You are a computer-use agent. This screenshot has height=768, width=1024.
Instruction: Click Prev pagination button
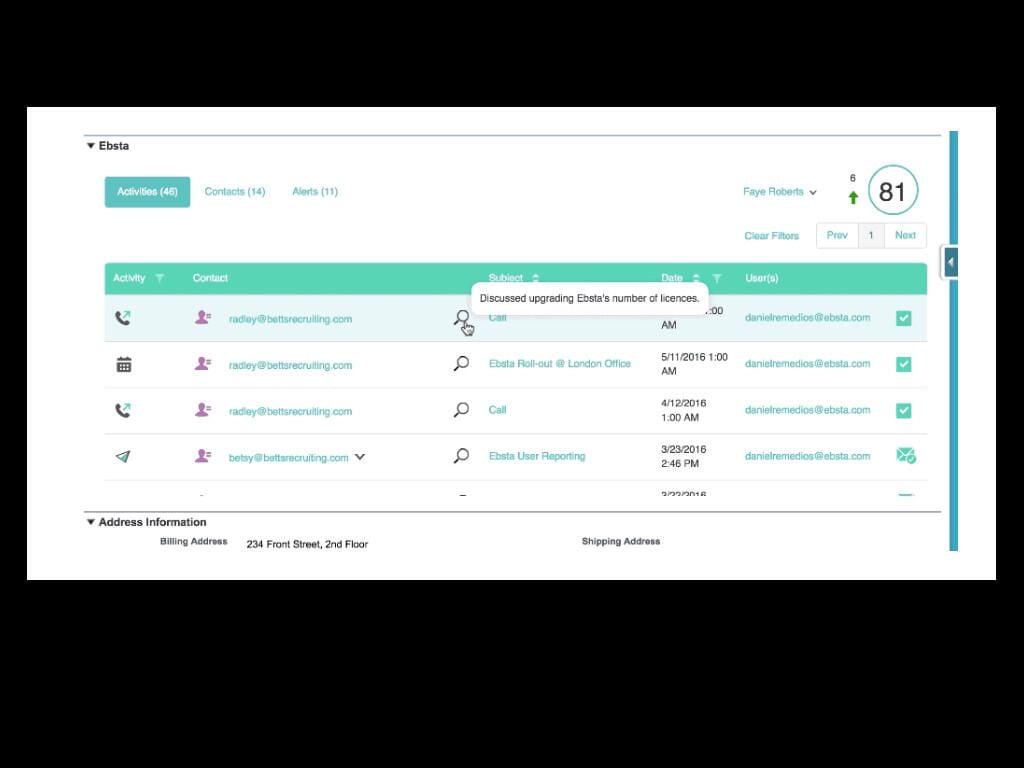click(837, 235)
